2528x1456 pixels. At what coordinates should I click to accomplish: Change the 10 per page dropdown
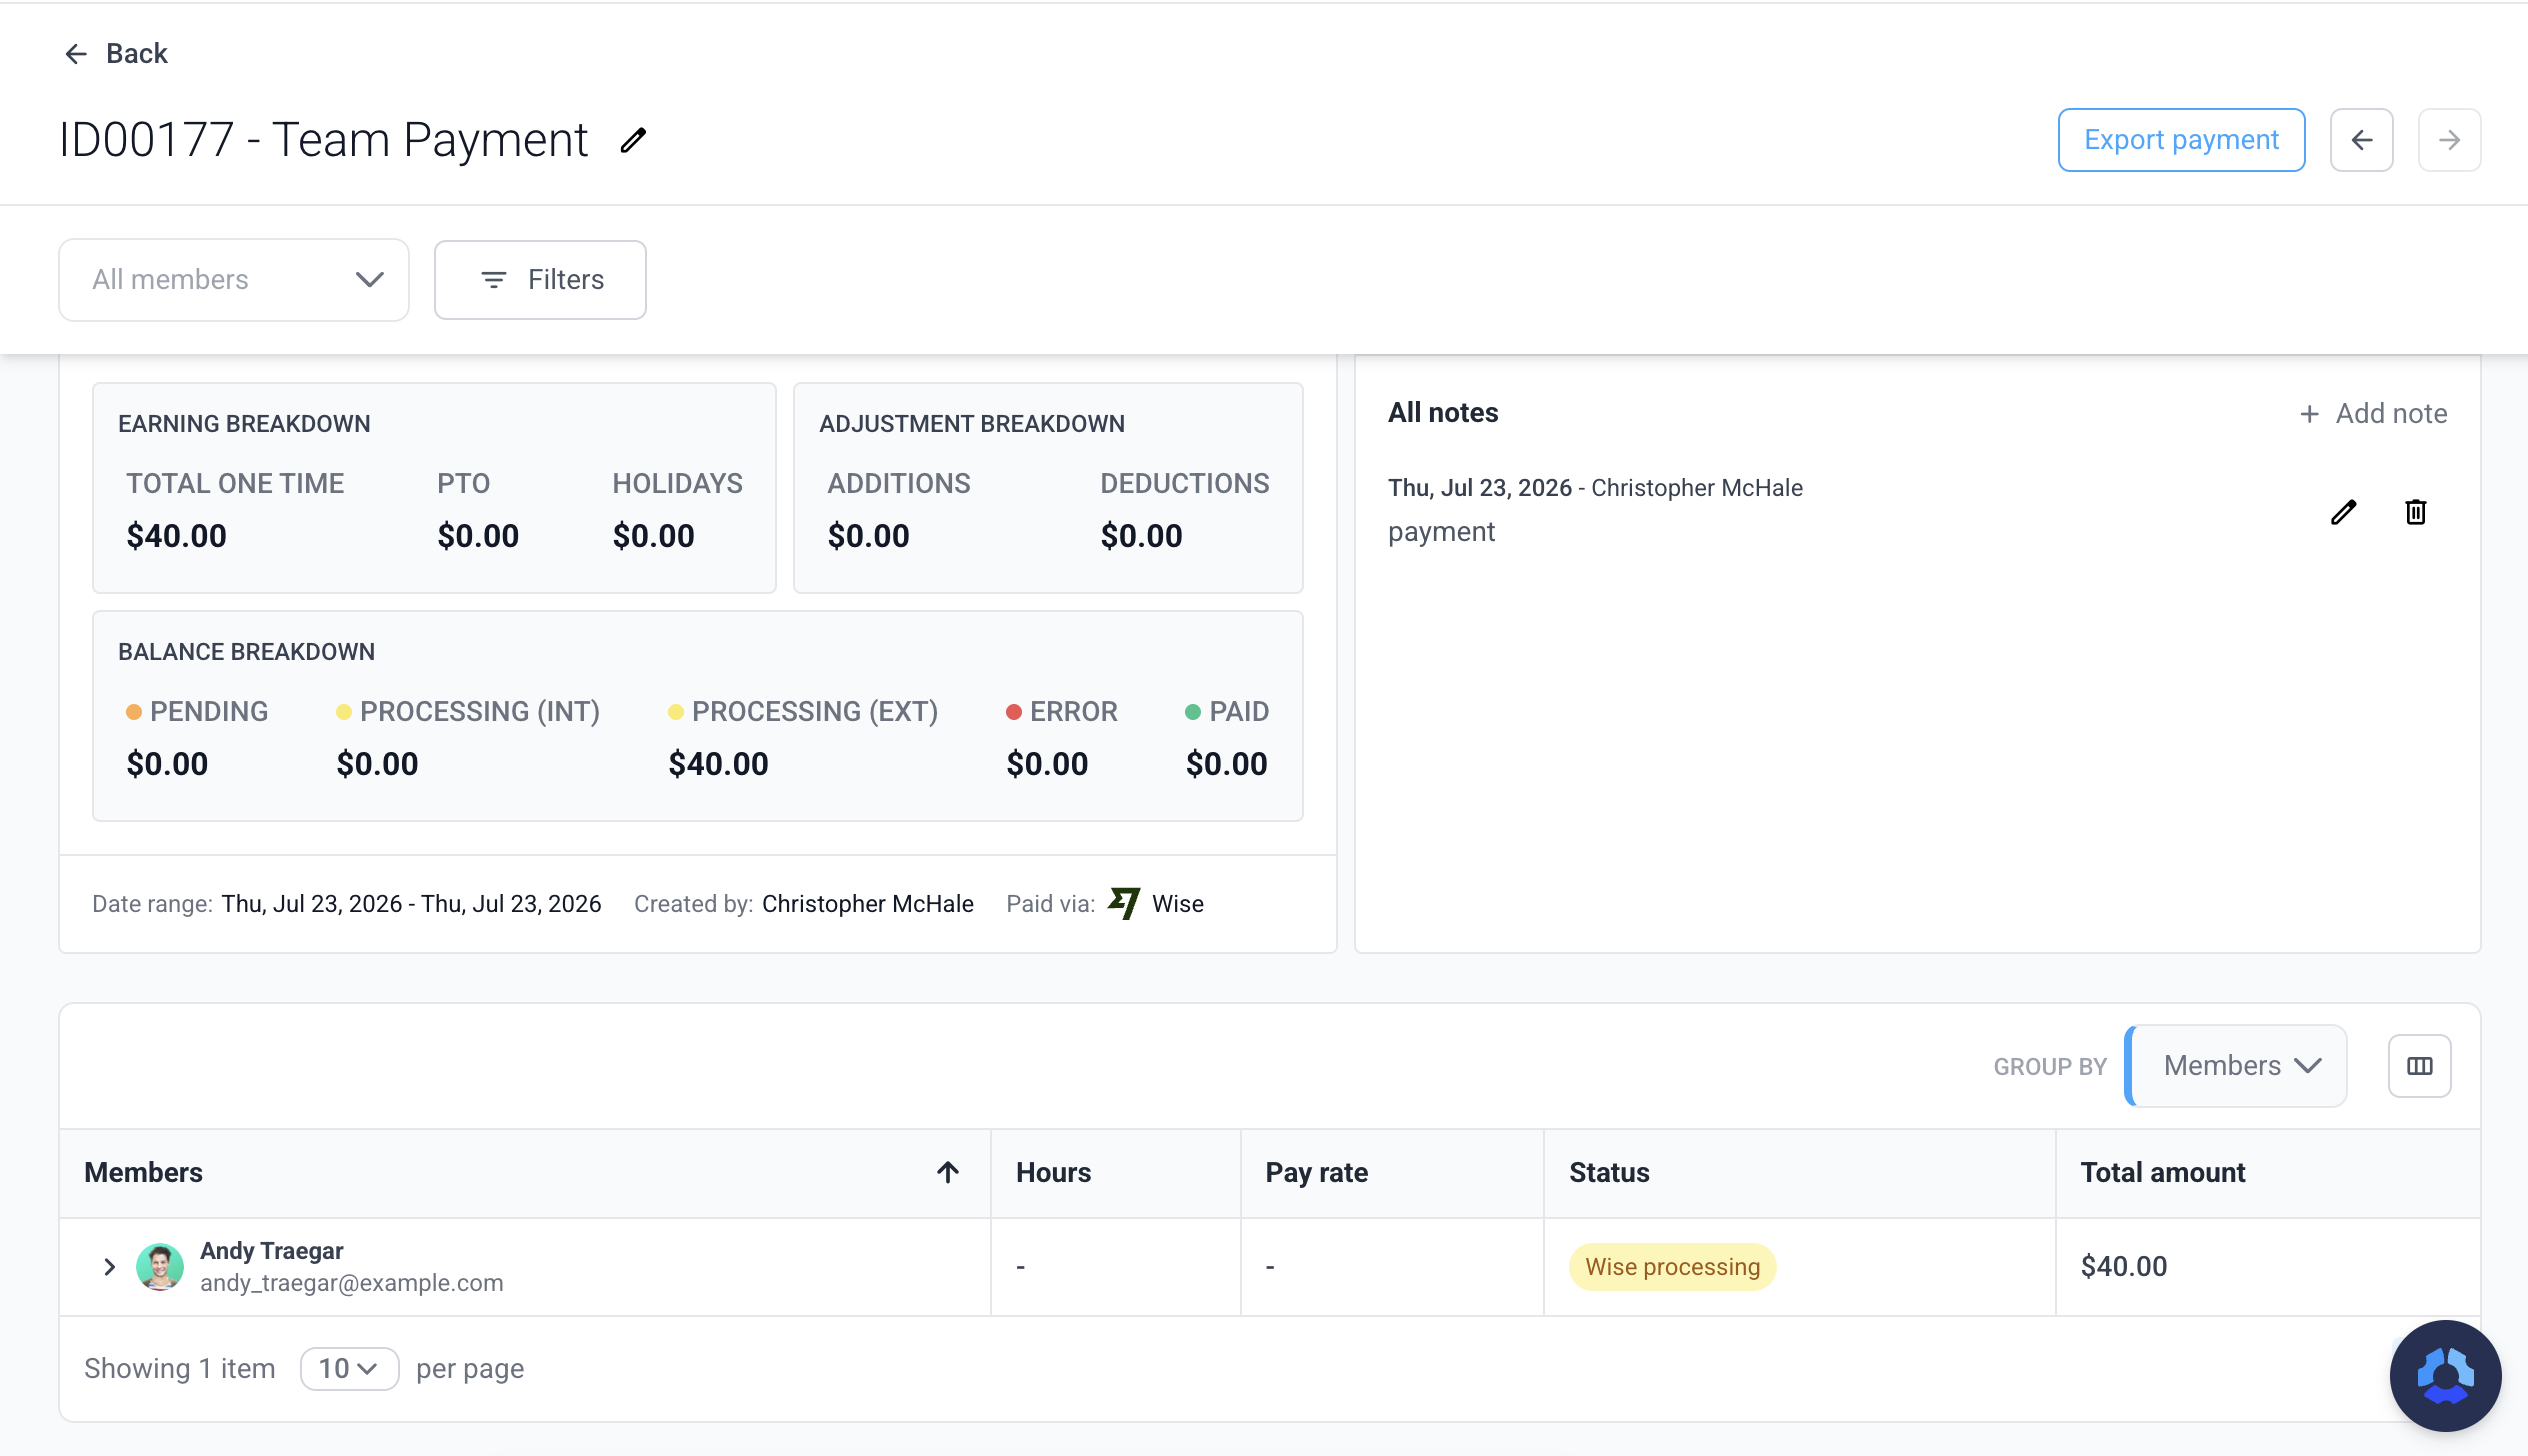tap(349, 1369)
